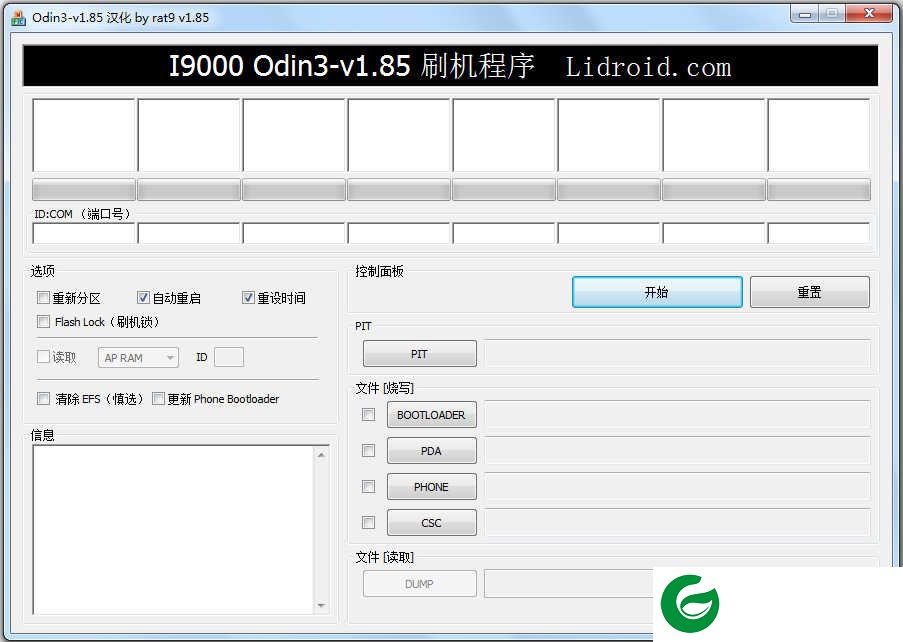Tick the checkbox beside BOOTLOADER
903x642 pixels.
coord(369,414)
